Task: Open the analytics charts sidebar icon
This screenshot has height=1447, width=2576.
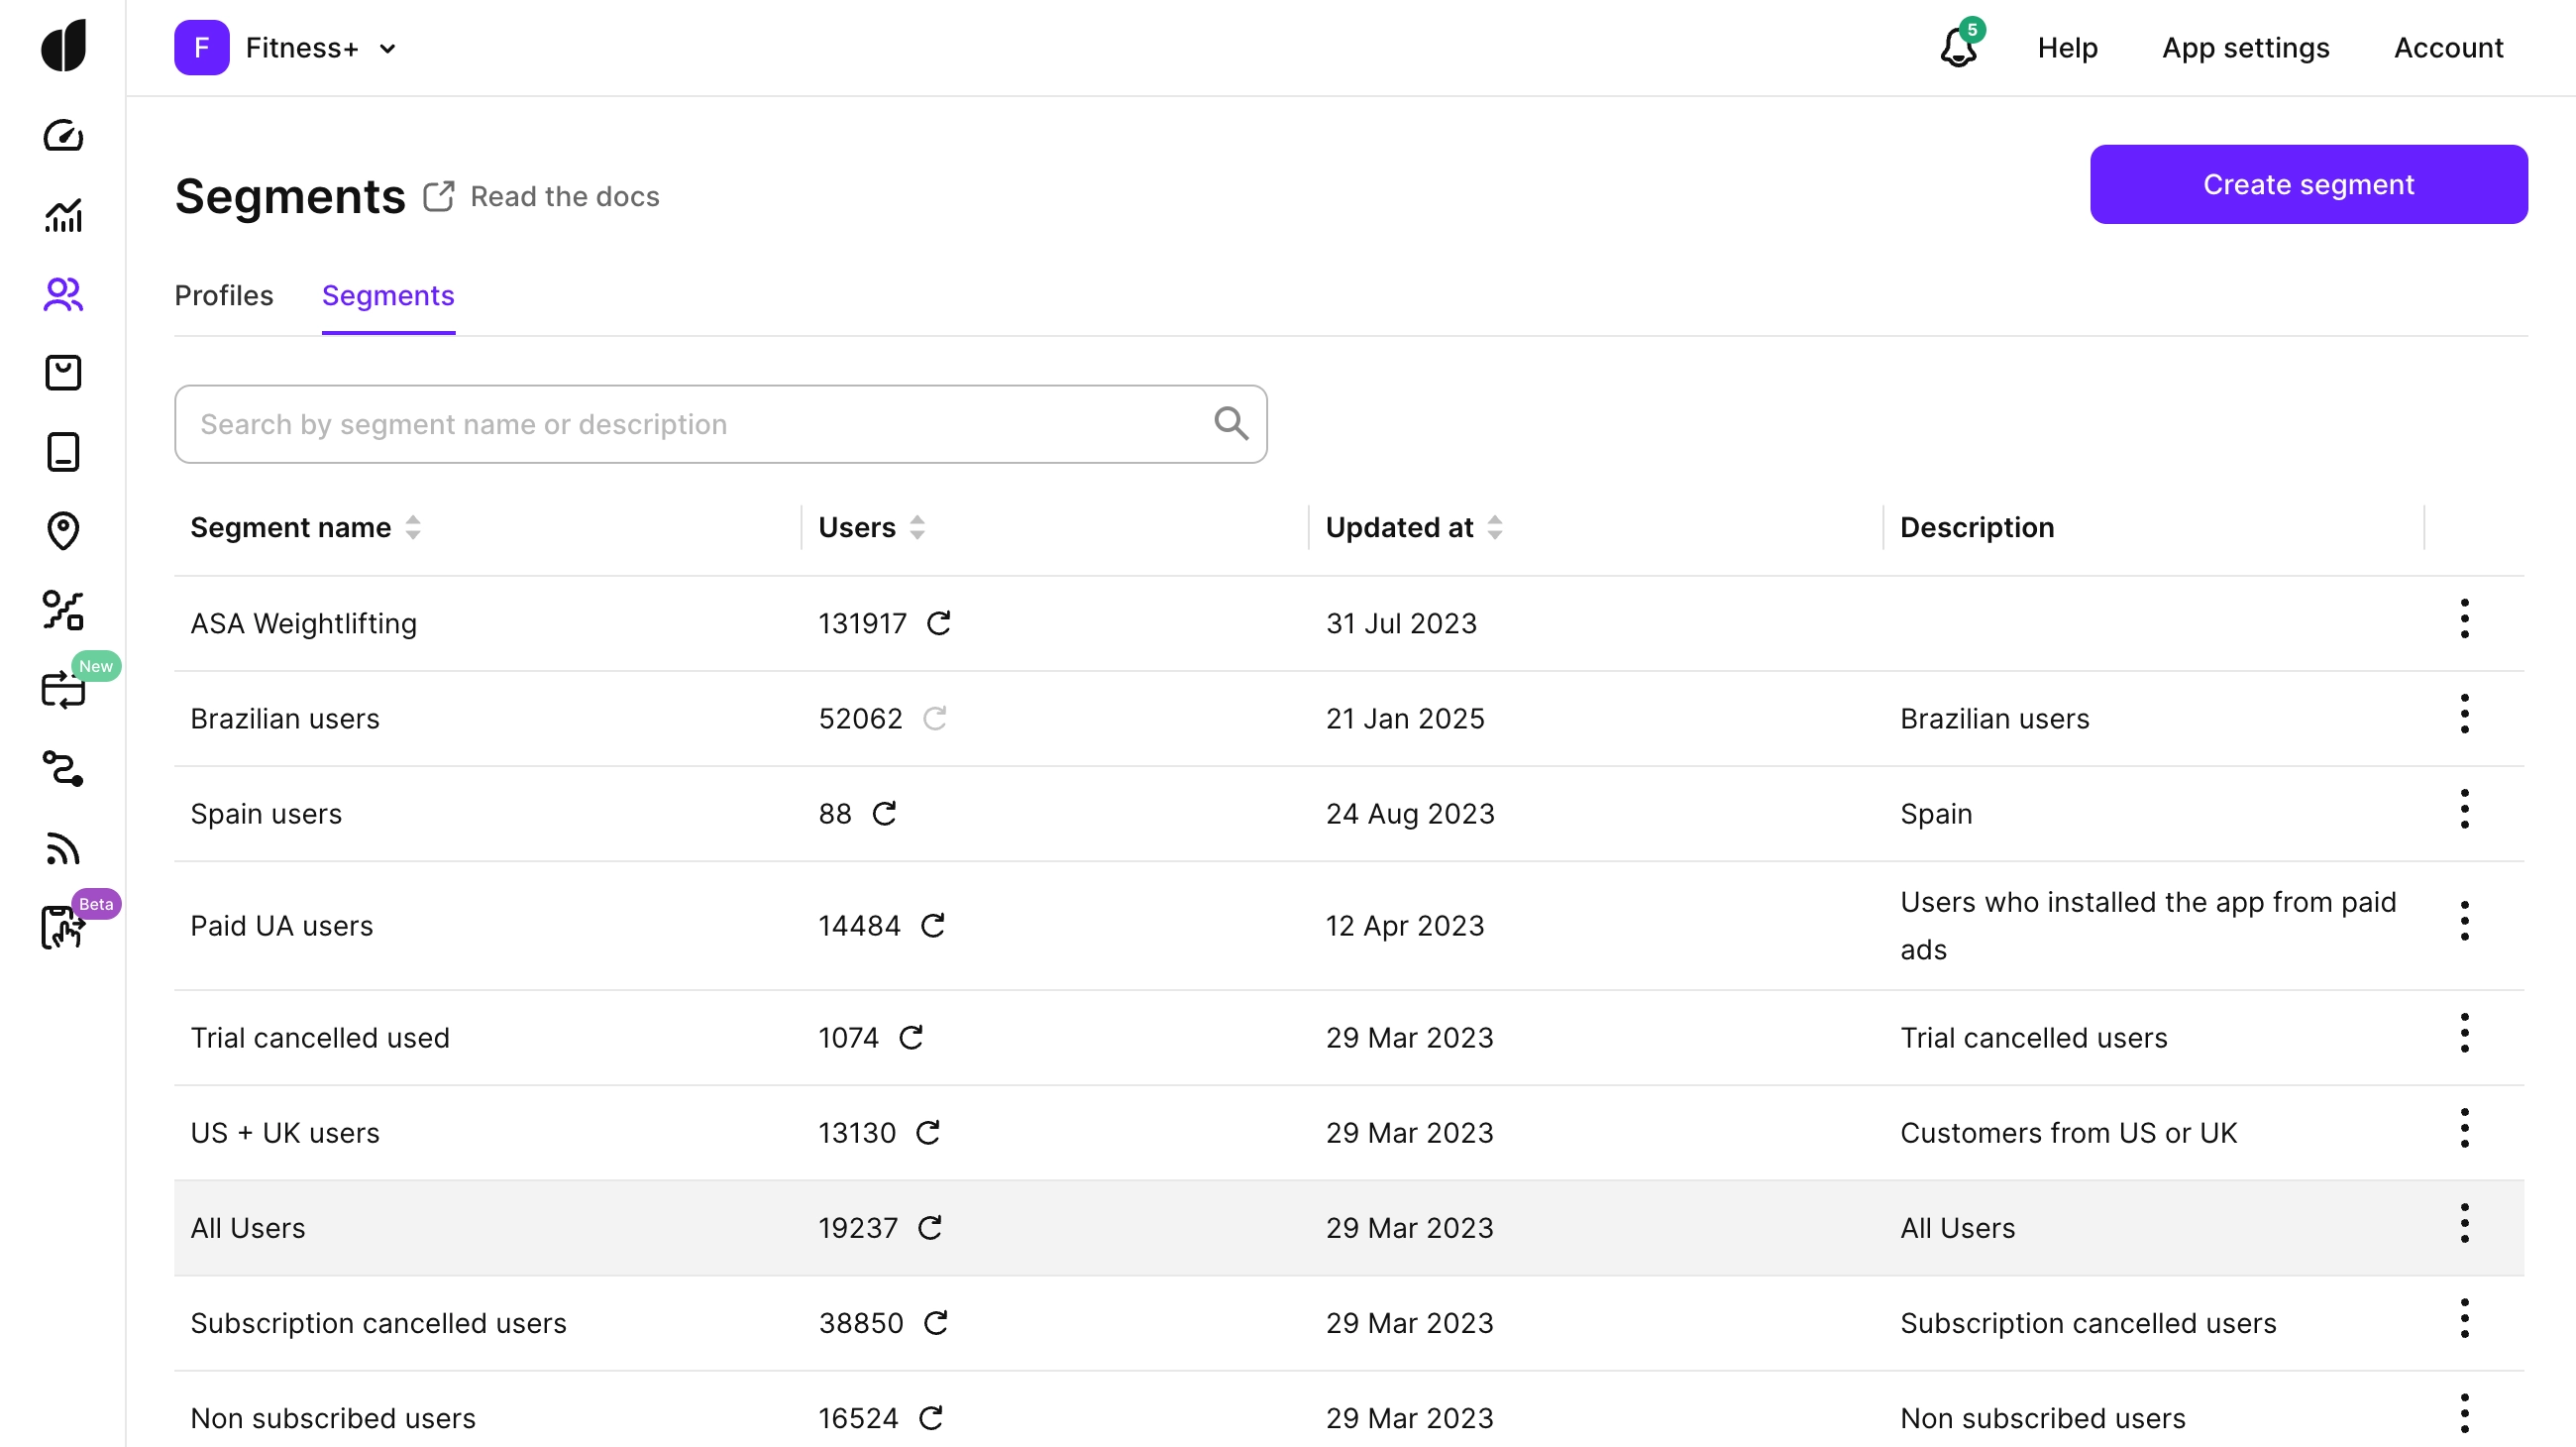Action: tap(63, 215)
